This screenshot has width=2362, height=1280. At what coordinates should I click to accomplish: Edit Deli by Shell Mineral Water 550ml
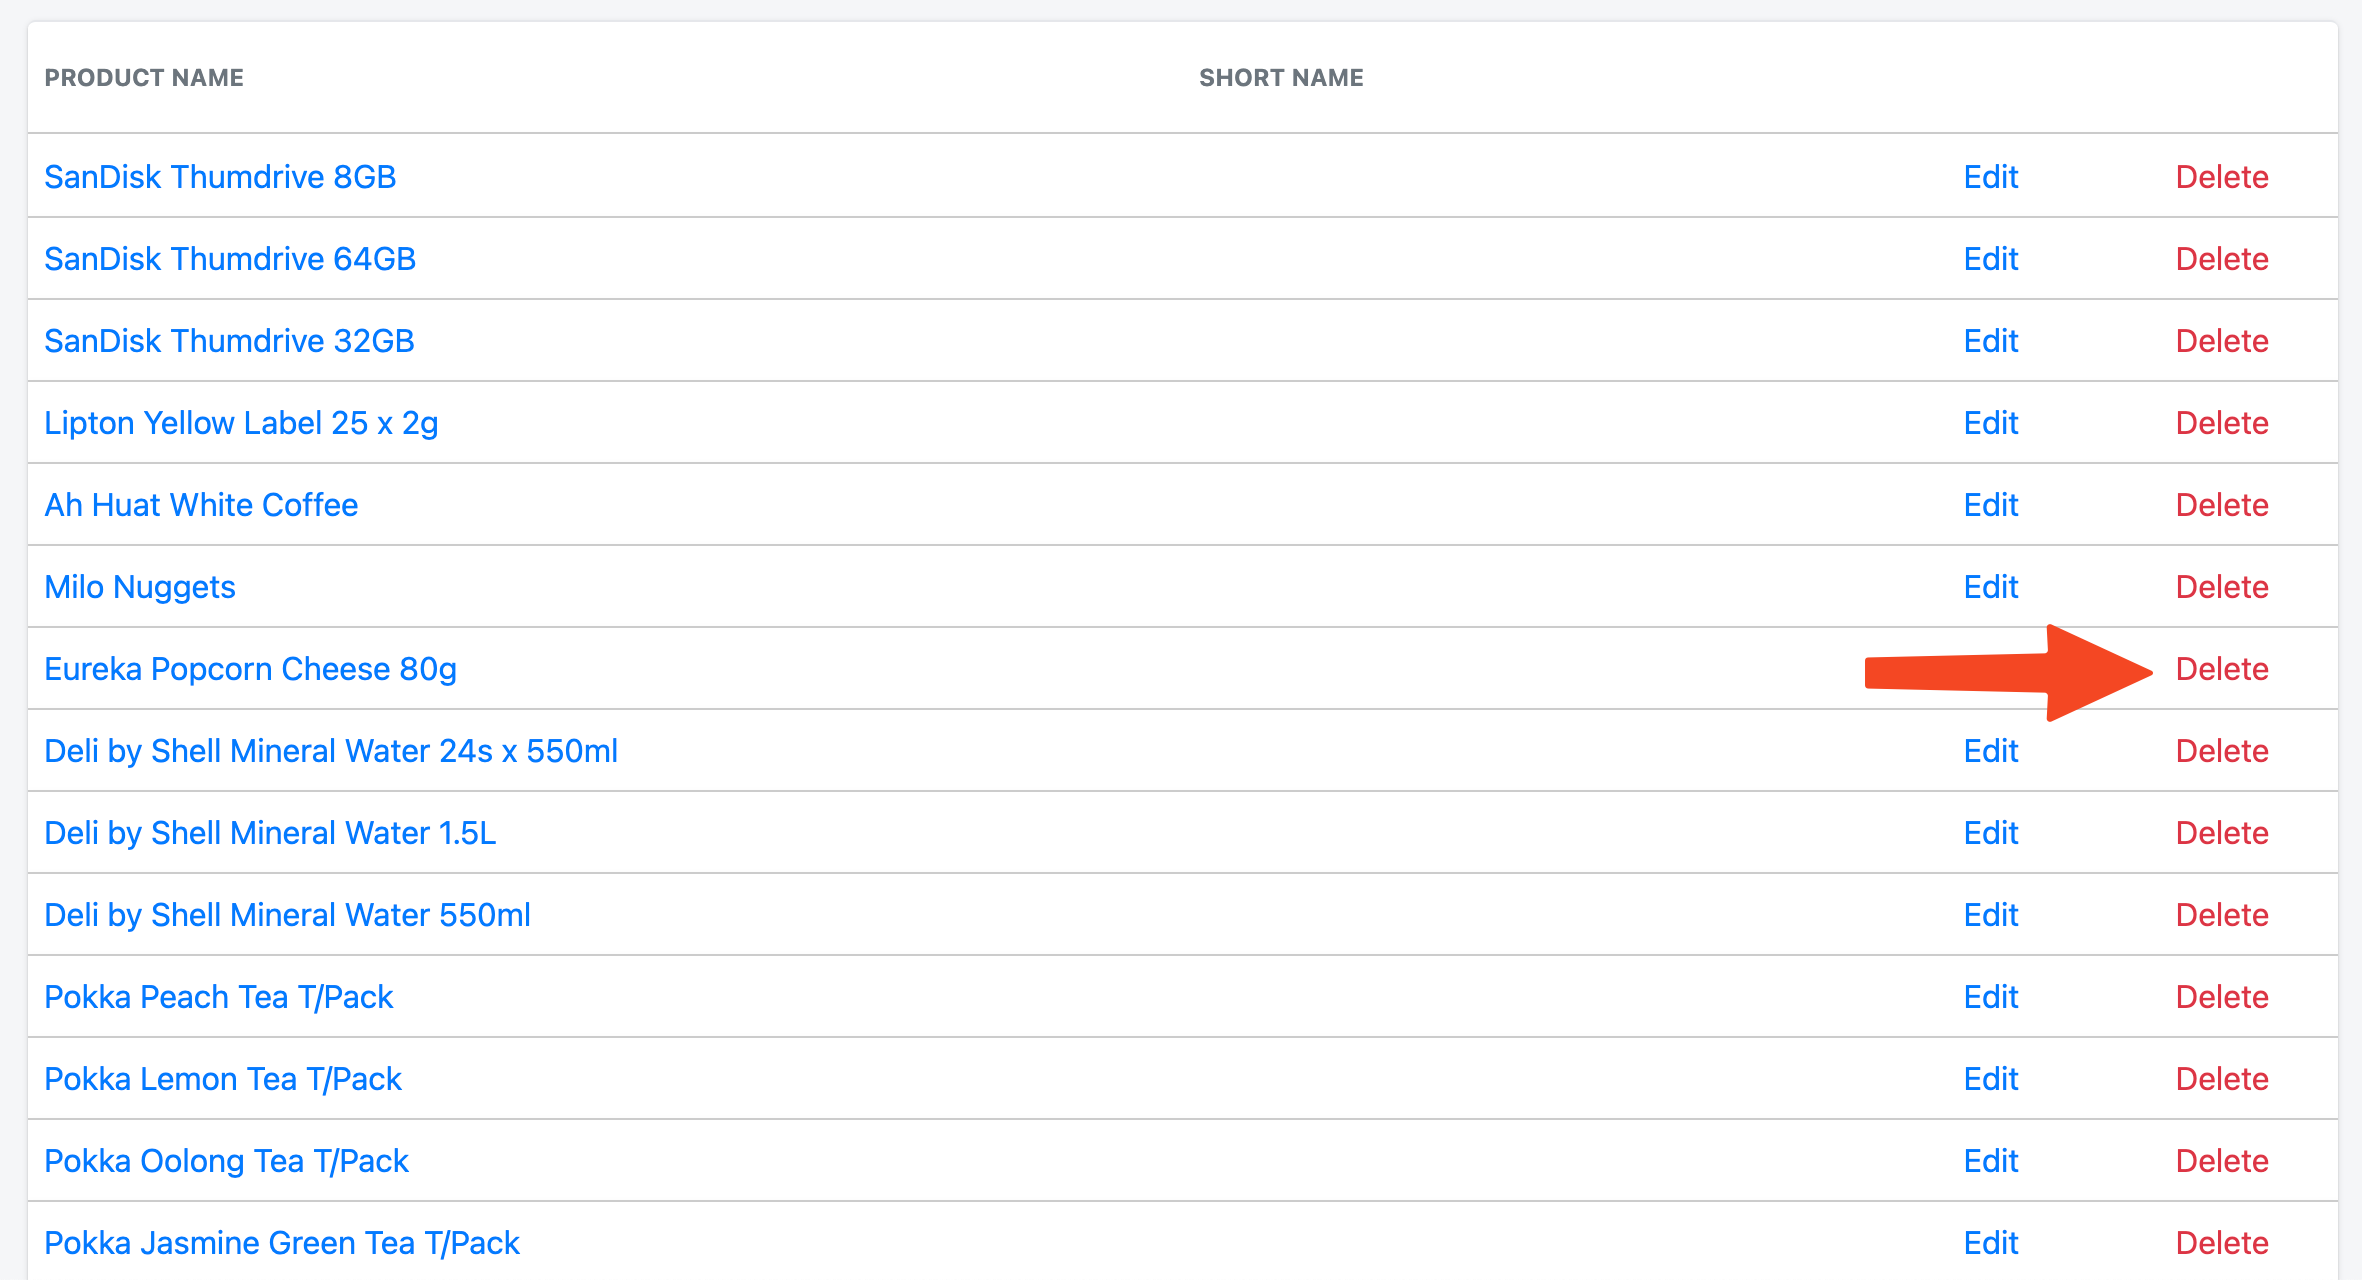[x=1990, y=915]
